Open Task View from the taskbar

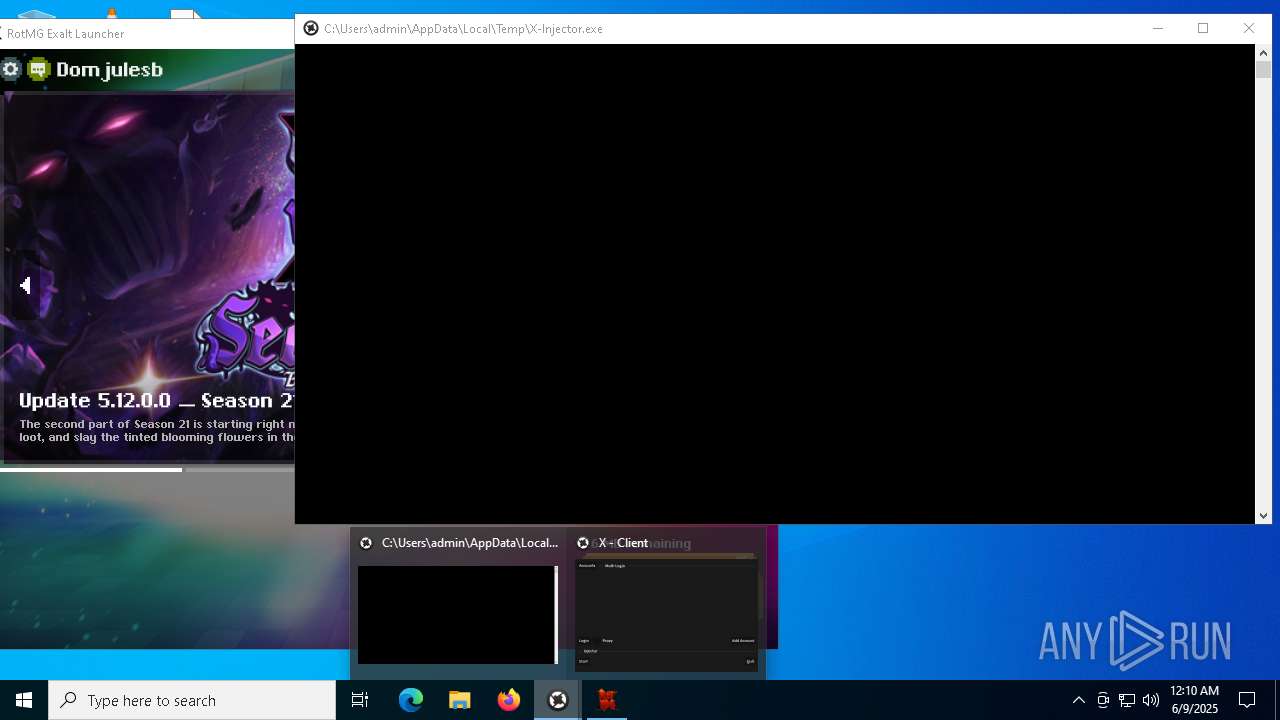tap(360, 700)
